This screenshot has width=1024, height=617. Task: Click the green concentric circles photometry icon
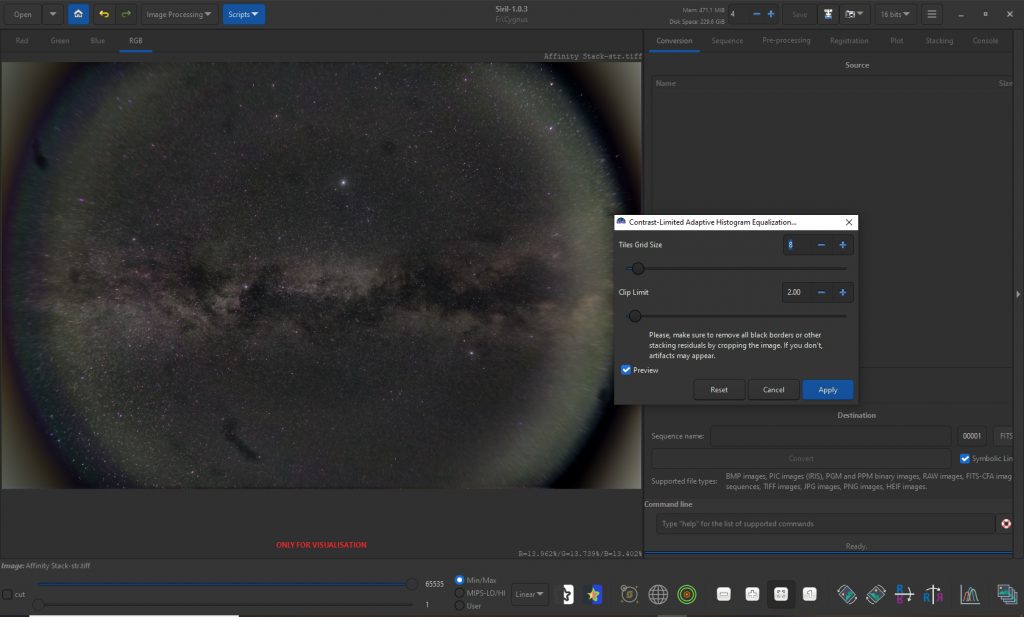click(x=686, y=594)
